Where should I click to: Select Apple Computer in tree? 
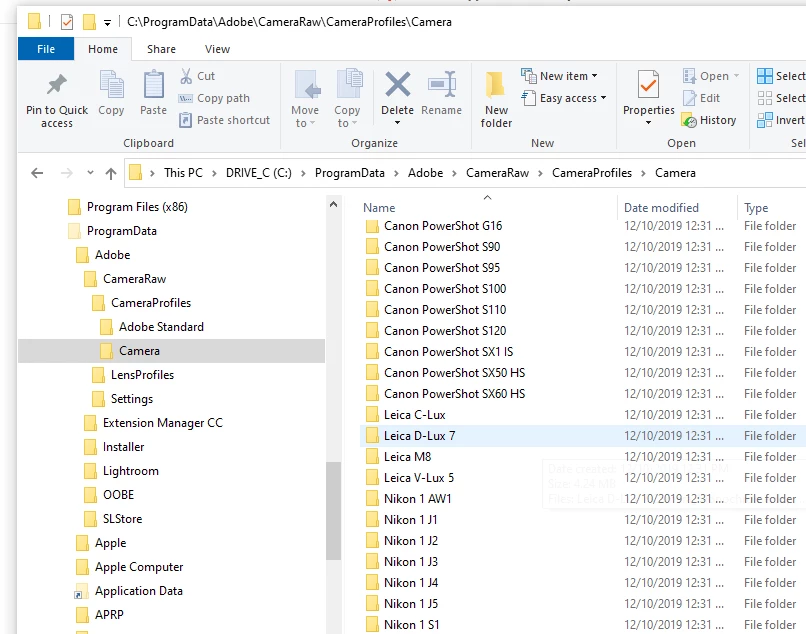click(x=139, y=567)
